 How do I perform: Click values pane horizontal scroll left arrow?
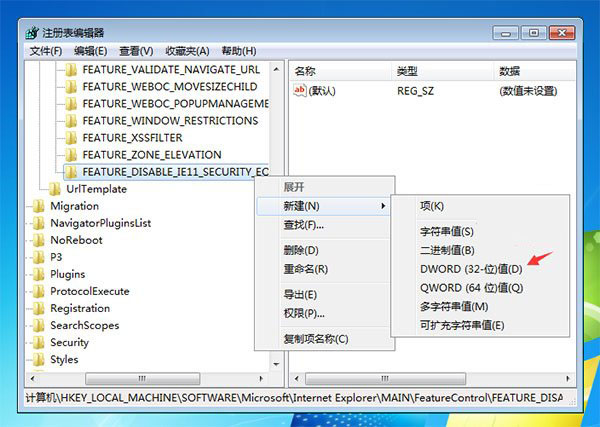click(297, 379)
